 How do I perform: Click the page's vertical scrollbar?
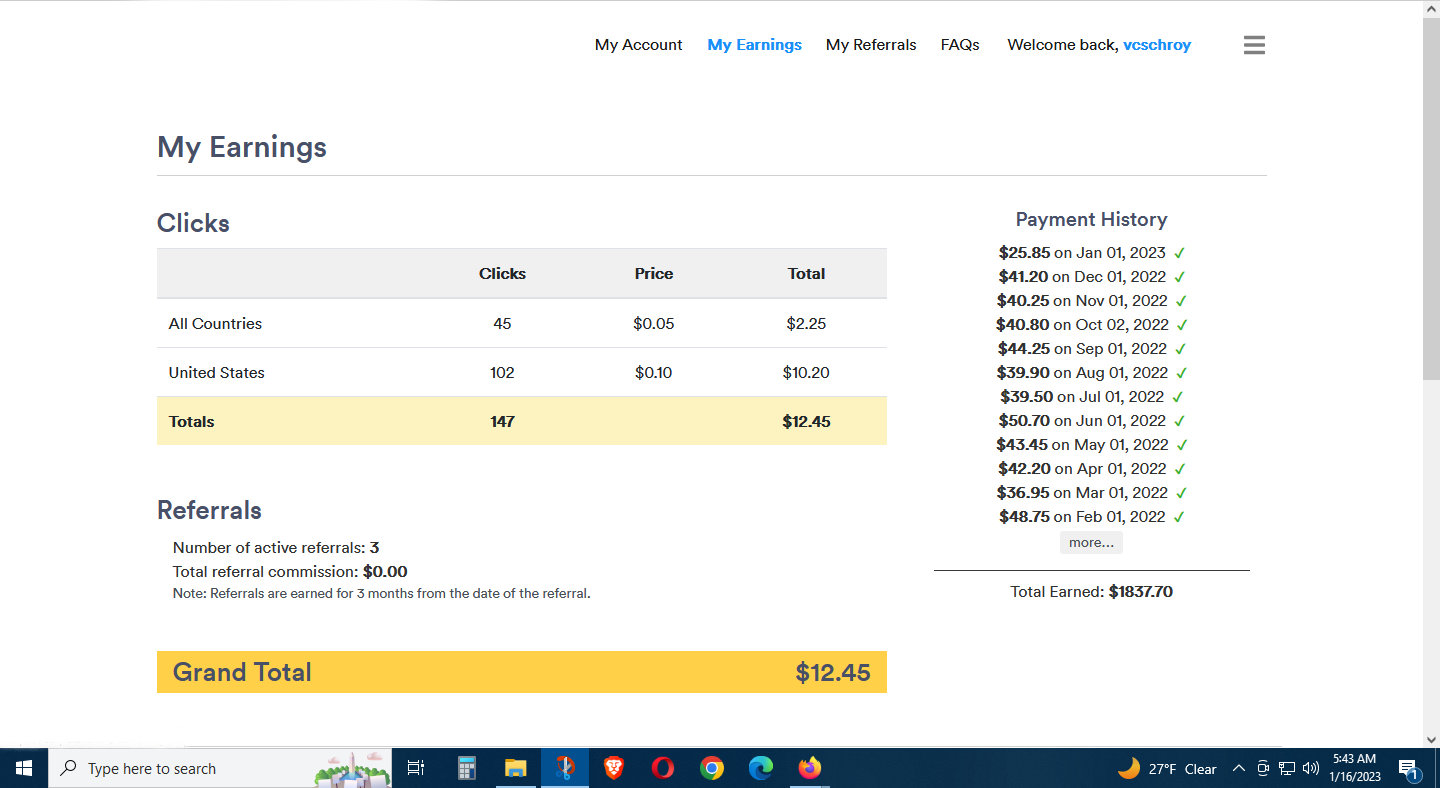coord(1431,198)
